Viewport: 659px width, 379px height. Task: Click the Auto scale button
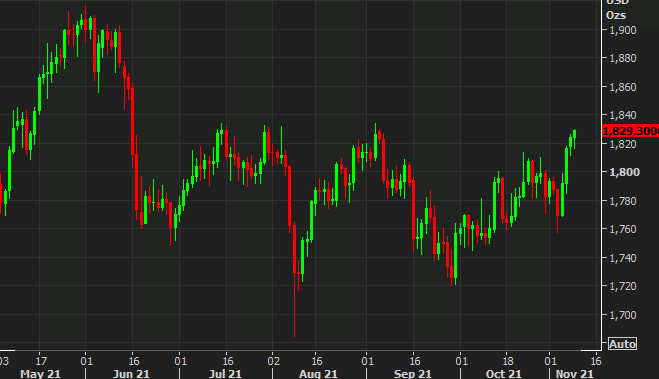coord(622,344)
